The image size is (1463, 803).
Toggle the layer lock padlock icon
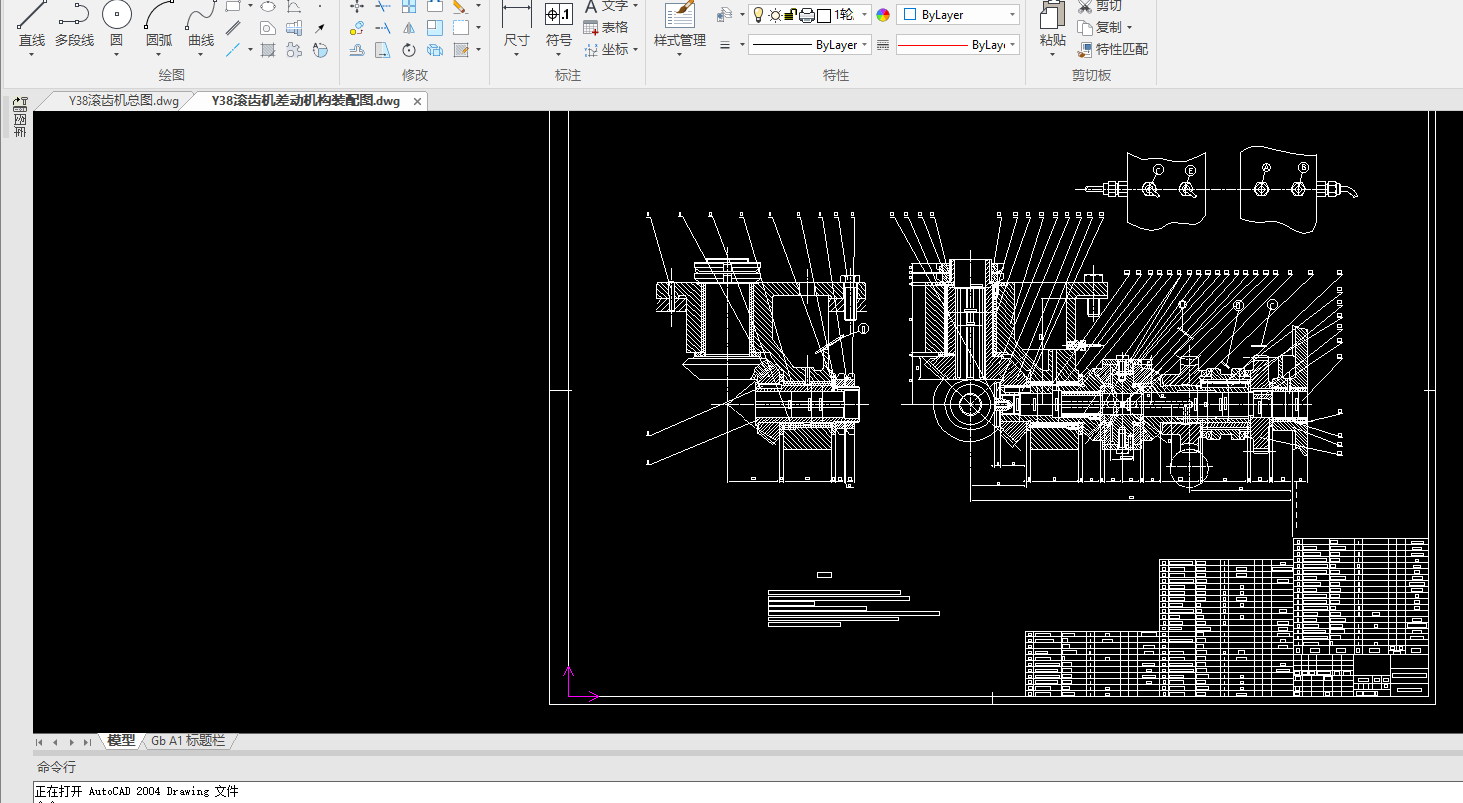tap(790, 15)
